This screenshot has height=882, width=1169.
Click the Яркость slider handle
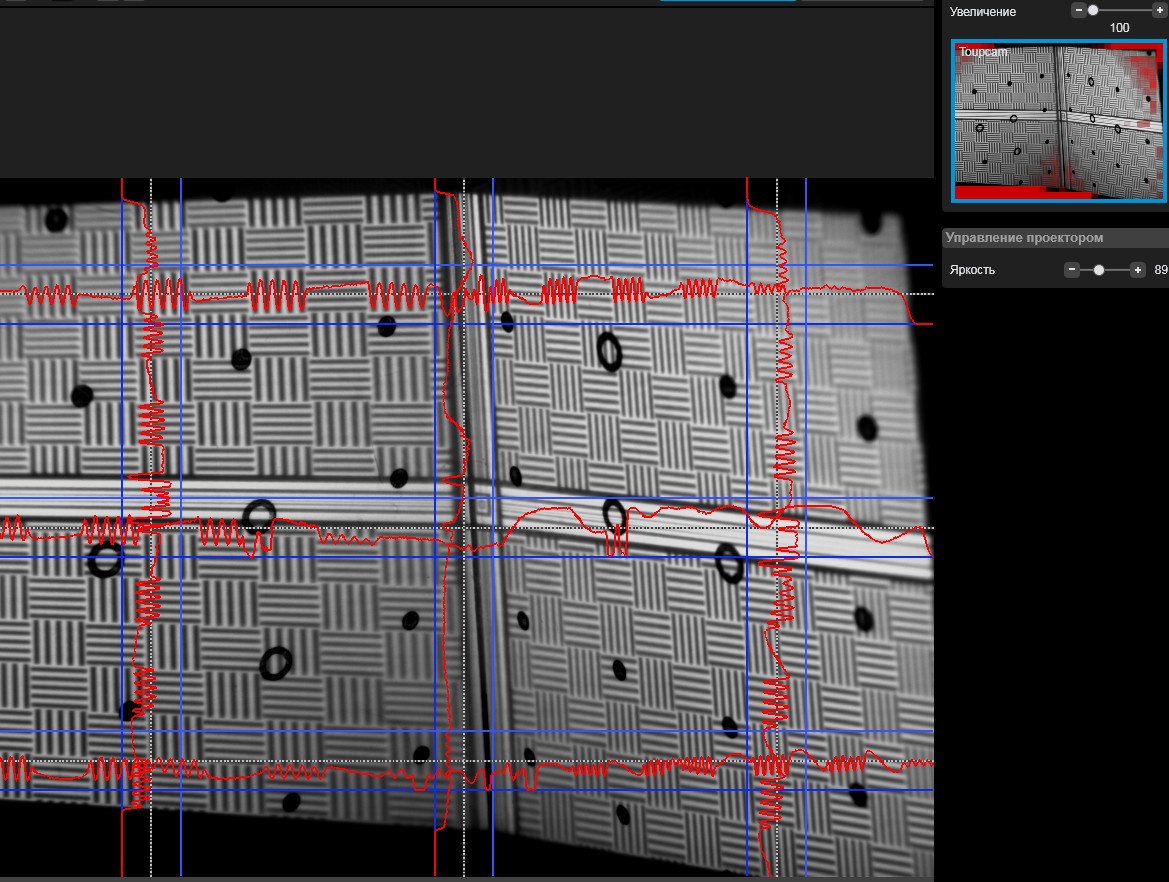[x=1099, y=270]
